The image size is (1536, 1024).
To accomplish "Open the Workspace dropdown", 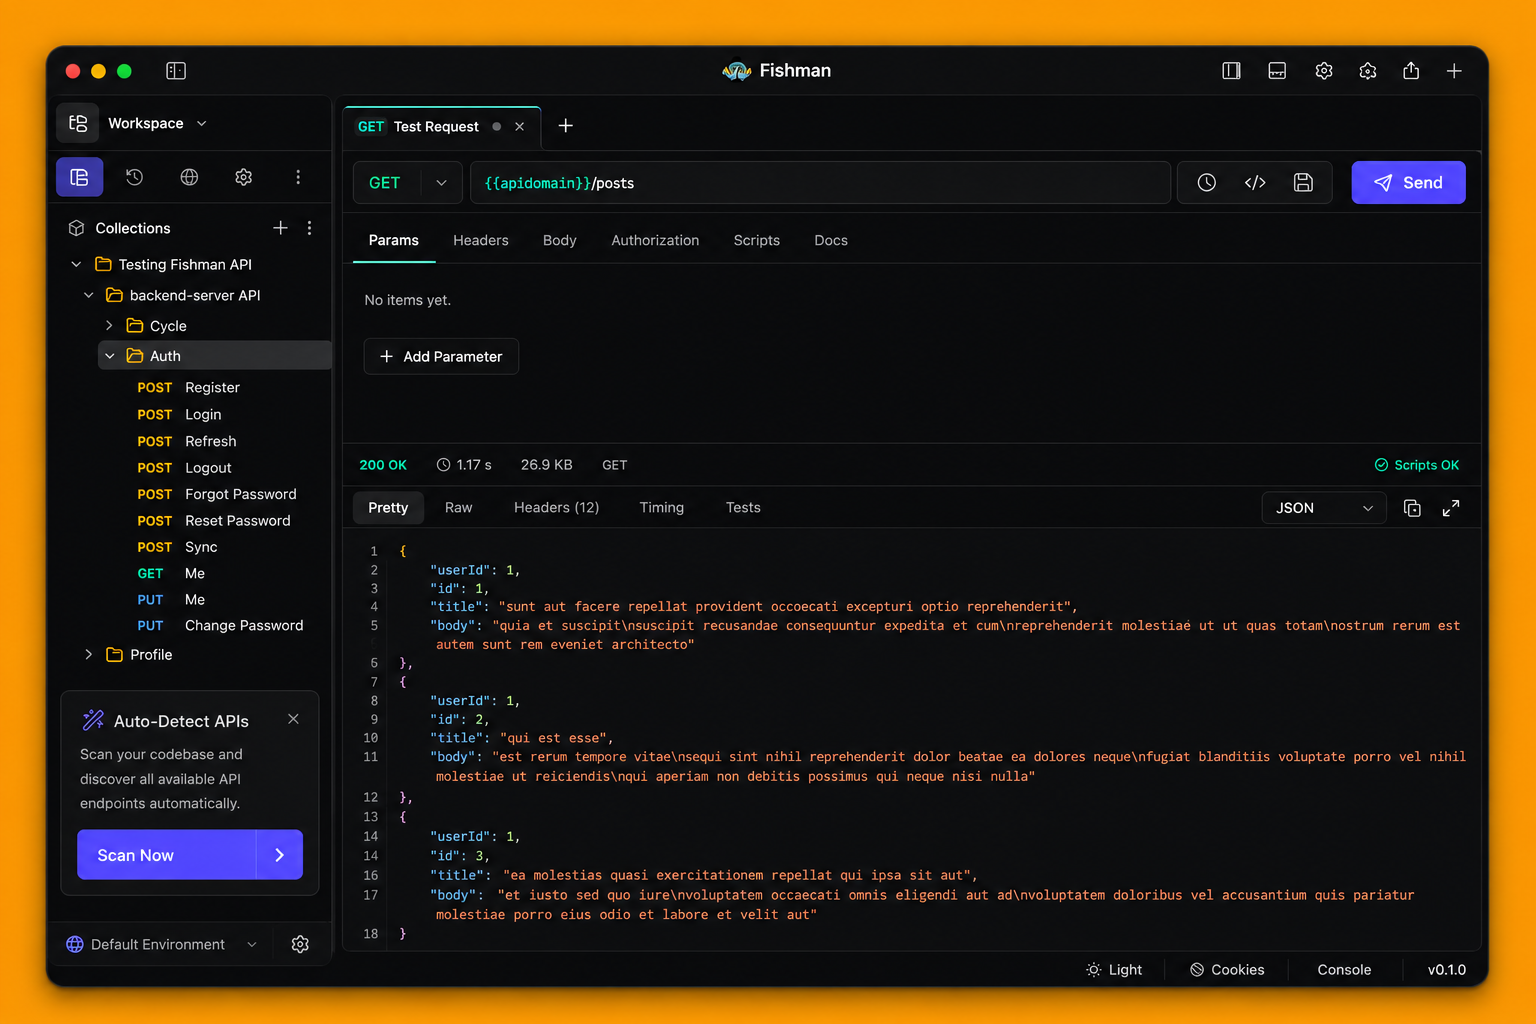I will [x=157, y=123].
